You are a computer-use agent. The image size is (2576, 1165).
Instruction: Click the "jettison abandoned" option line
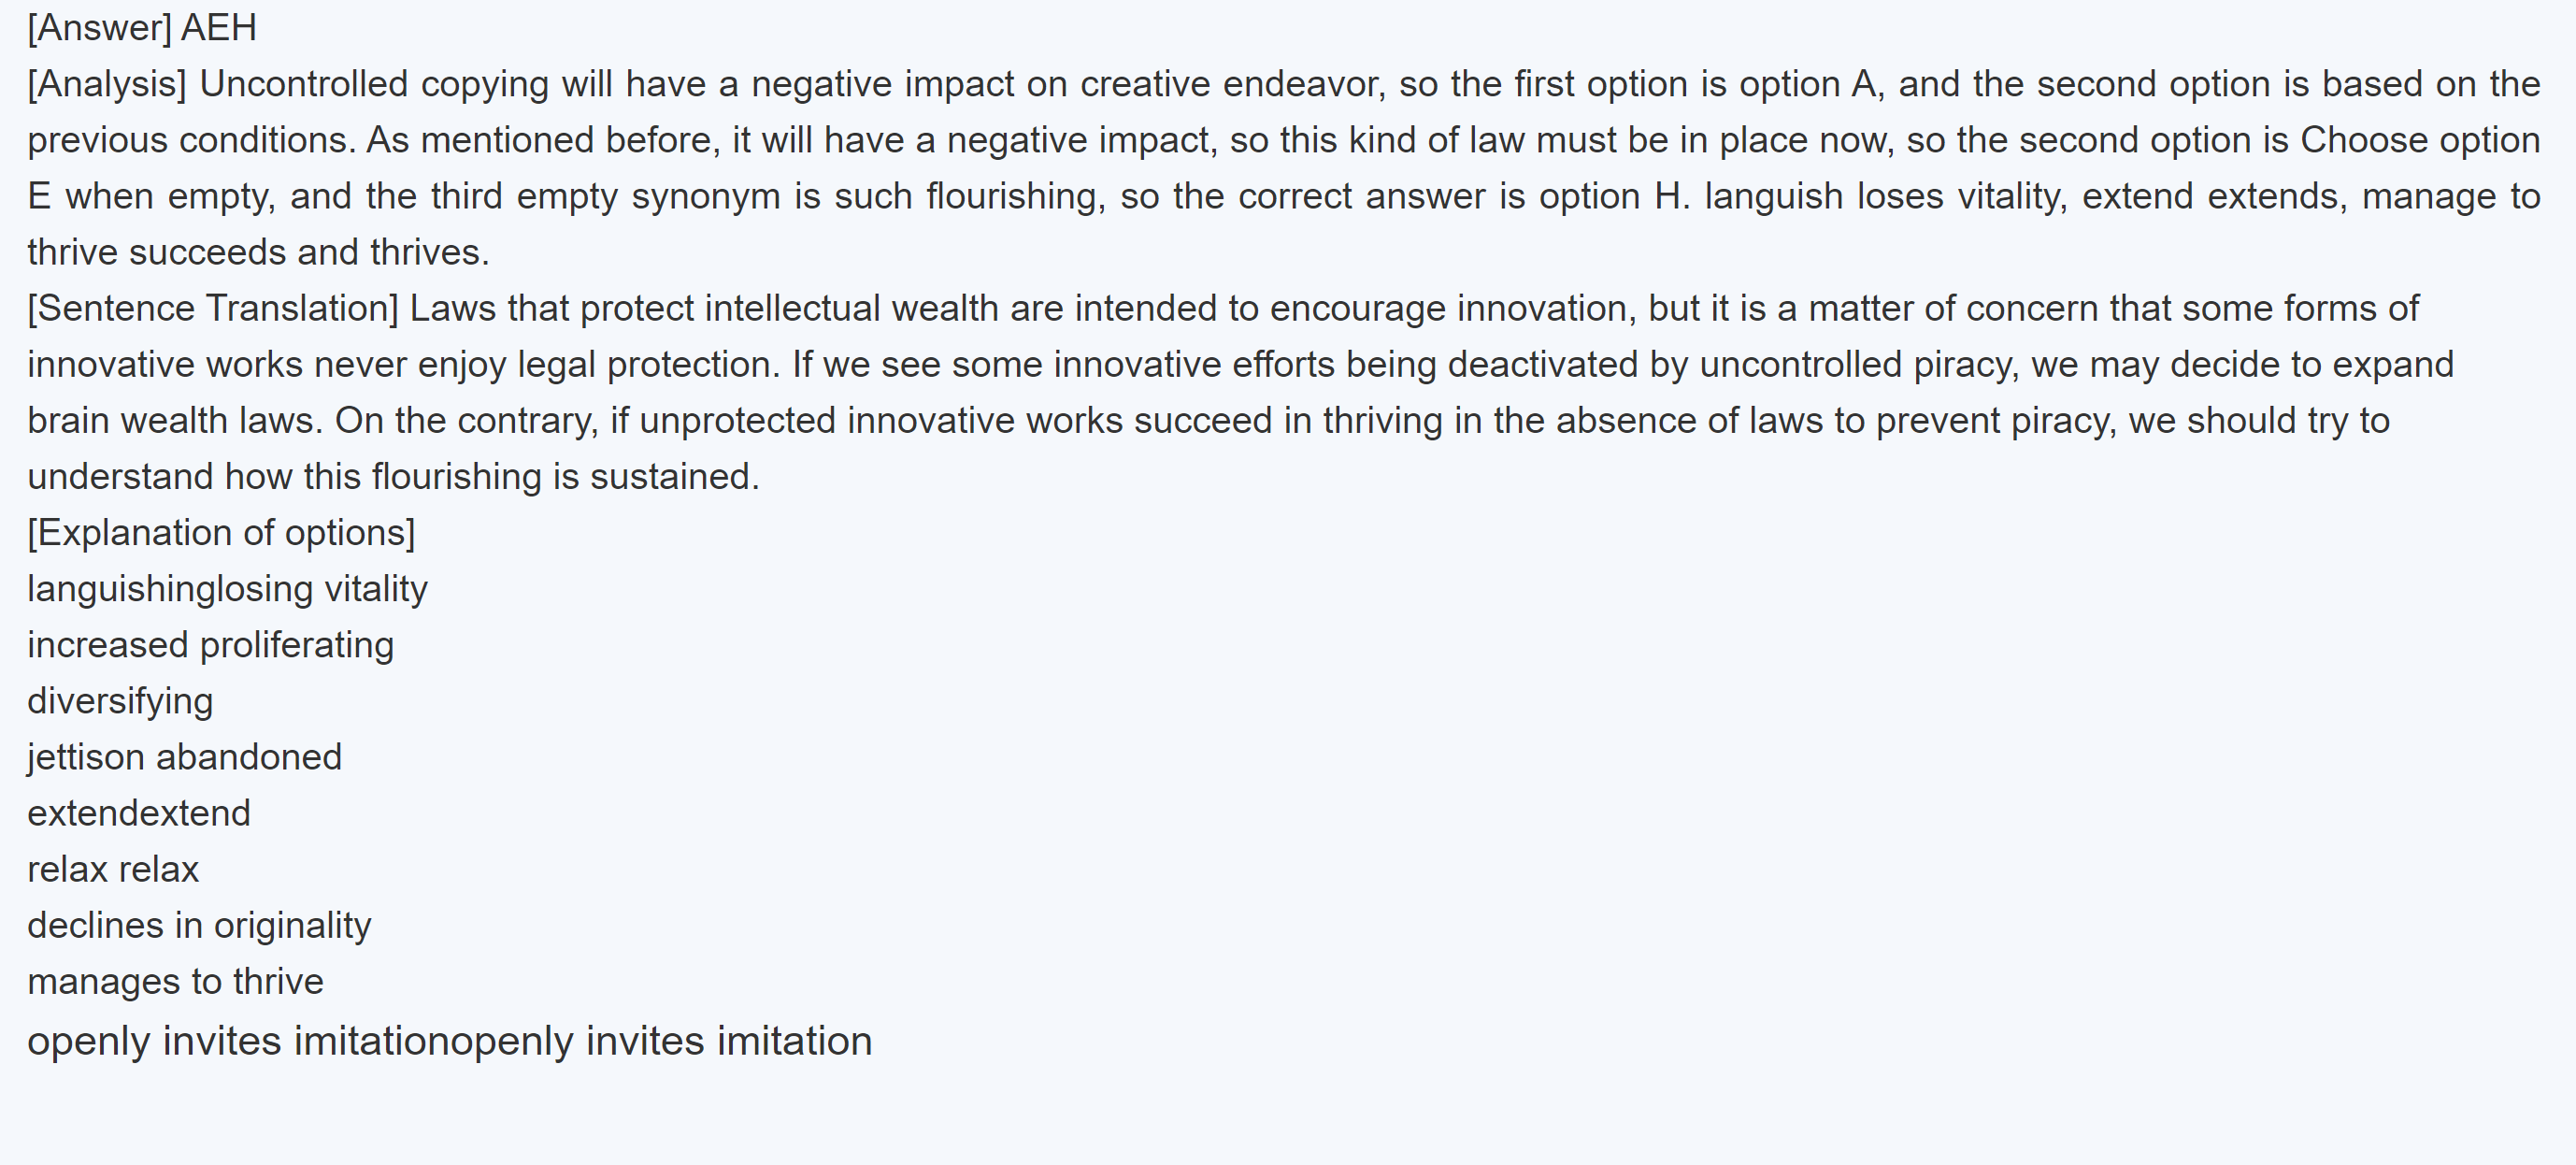184,757
